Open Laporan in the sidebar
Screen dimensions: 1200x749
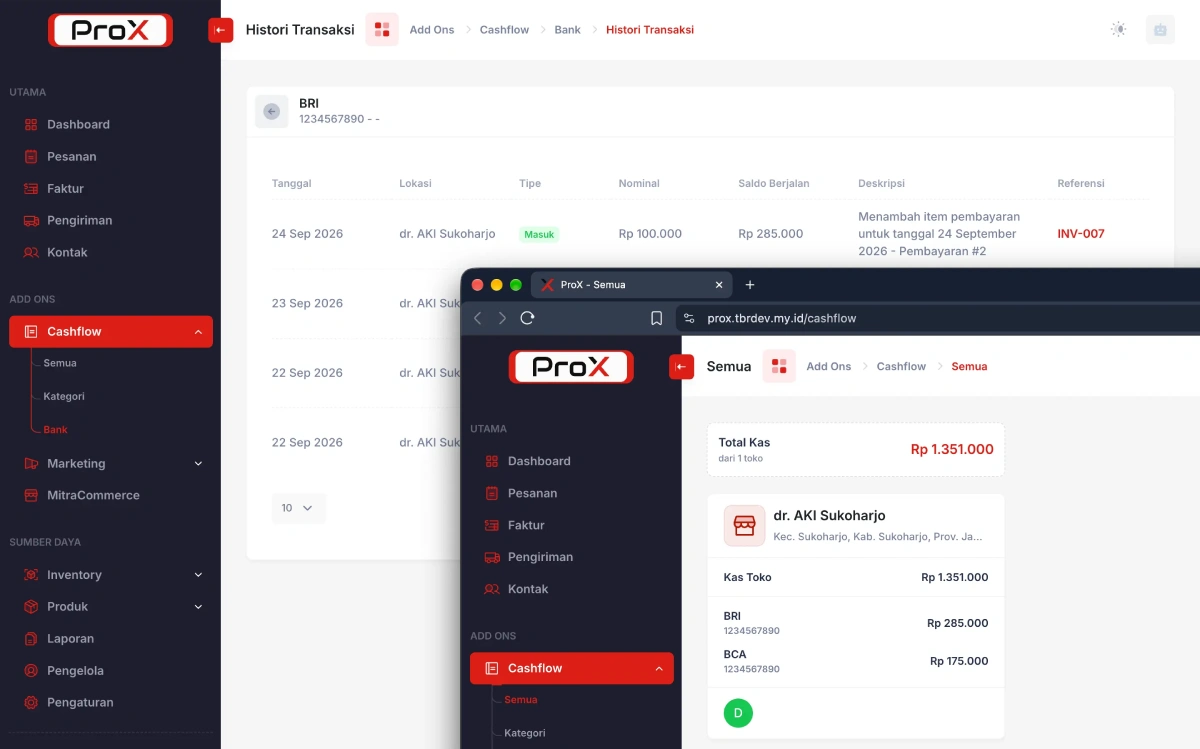71,639
